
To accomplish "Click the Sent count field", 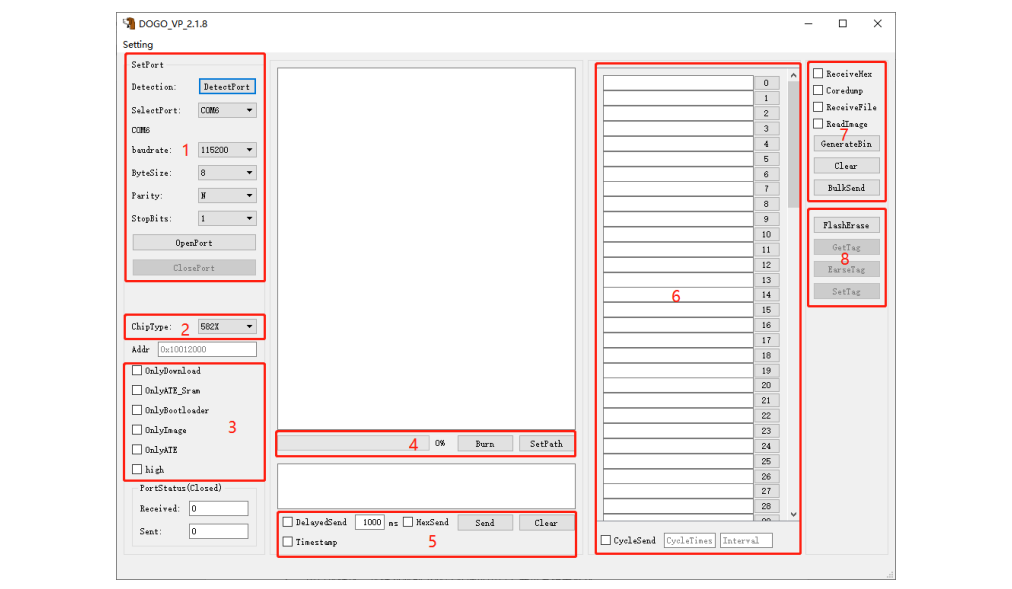I will (218, 531).
